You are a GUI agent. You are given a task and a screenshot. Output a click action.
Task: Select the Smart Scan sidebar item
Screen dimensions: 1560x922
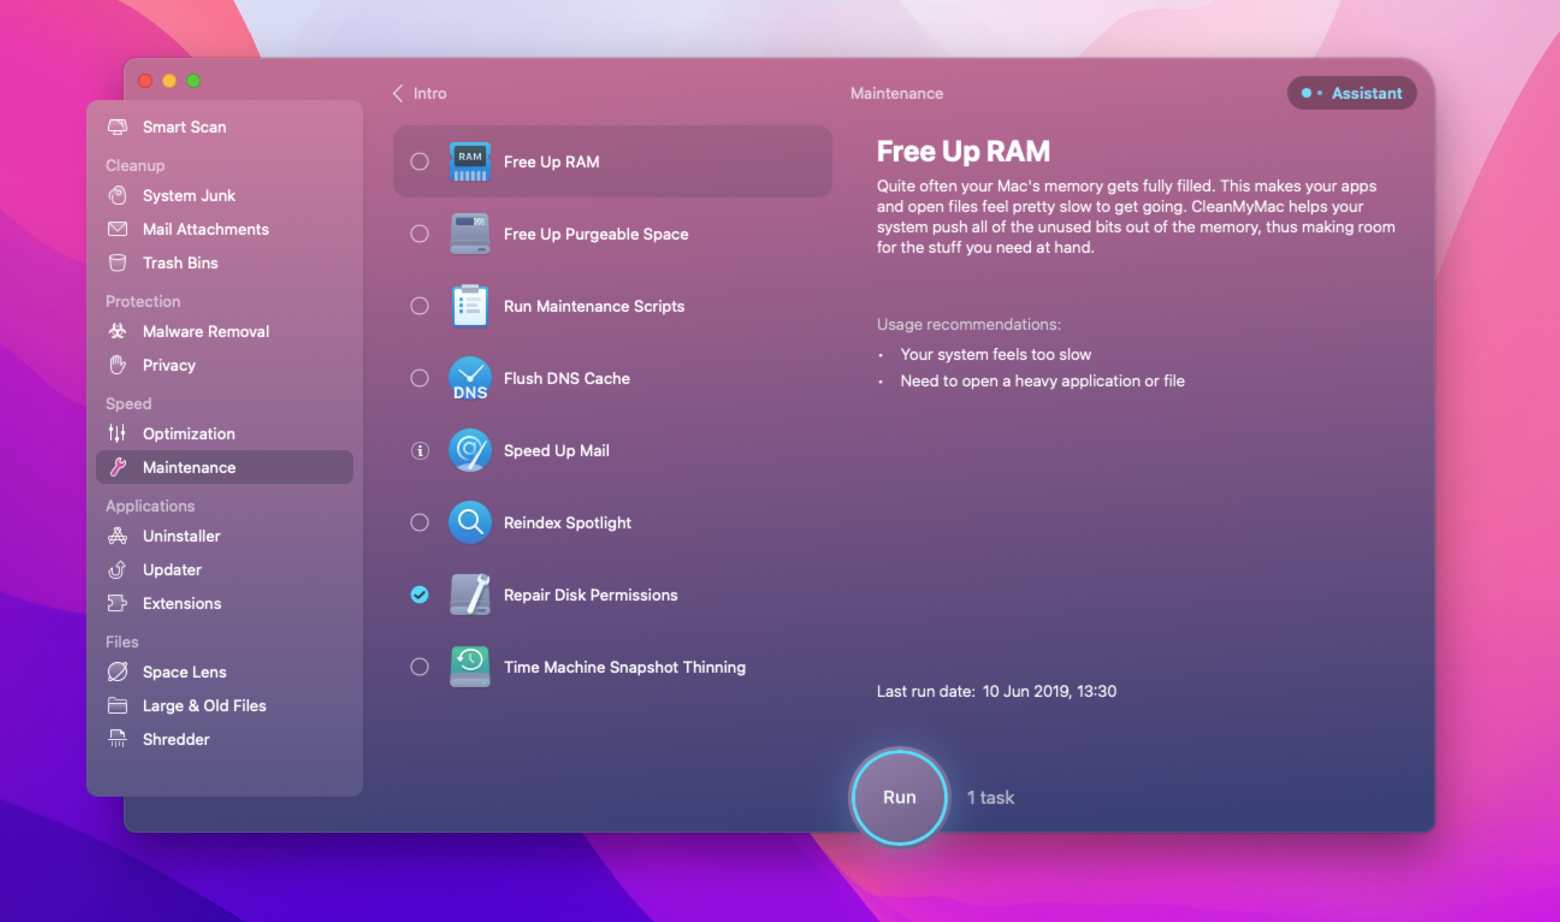click(x=184, y=127)
